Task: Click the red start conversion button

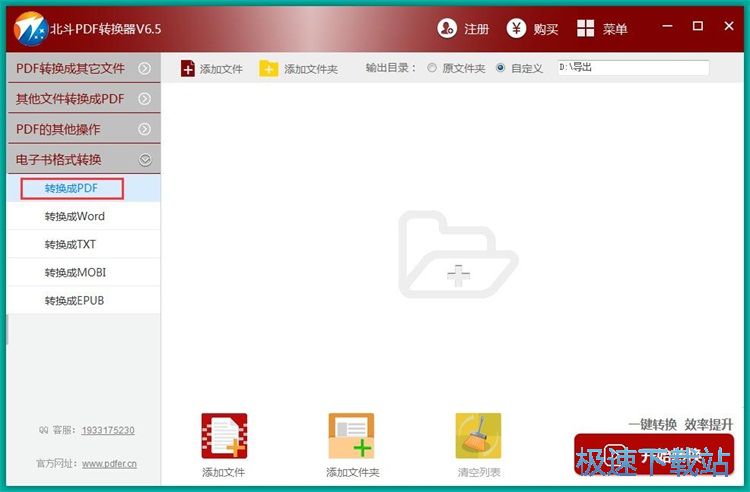Action: [x=654, y=454]
